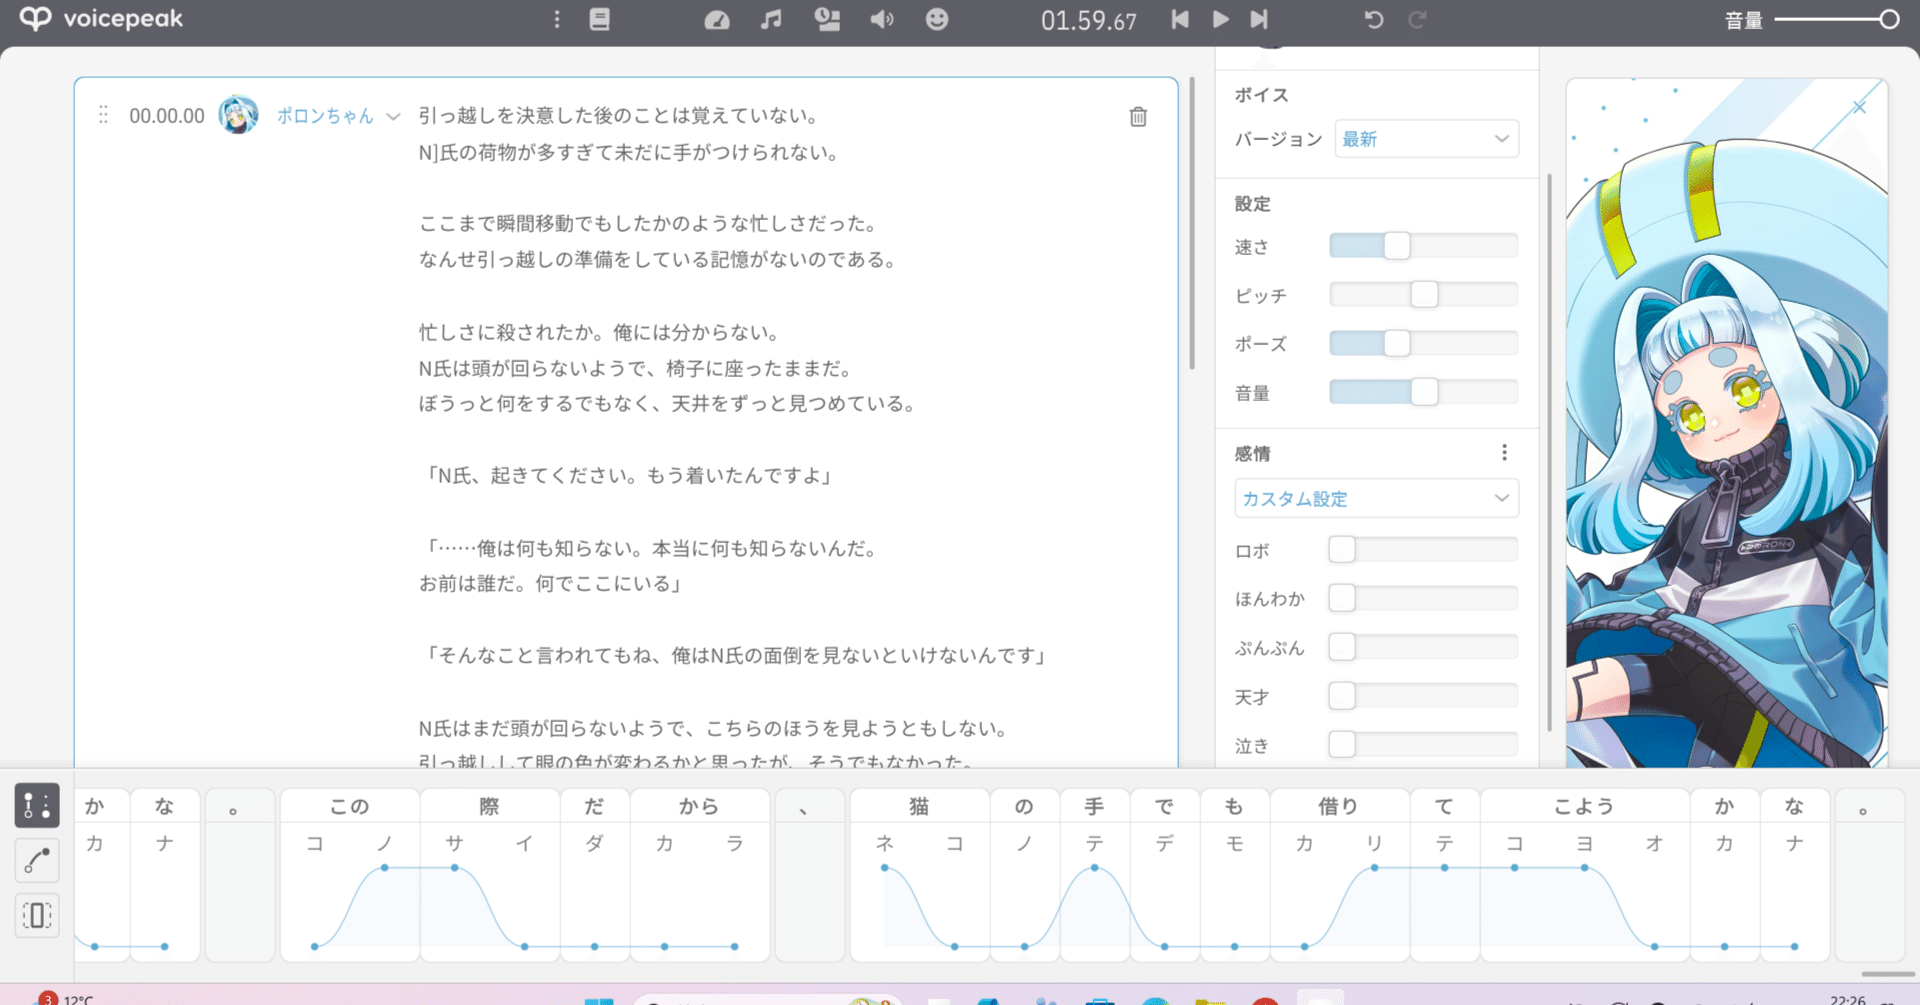Adjust the ぷんぷん emotion slider
This screenshot has width=1920, height=1005.
1342,647
